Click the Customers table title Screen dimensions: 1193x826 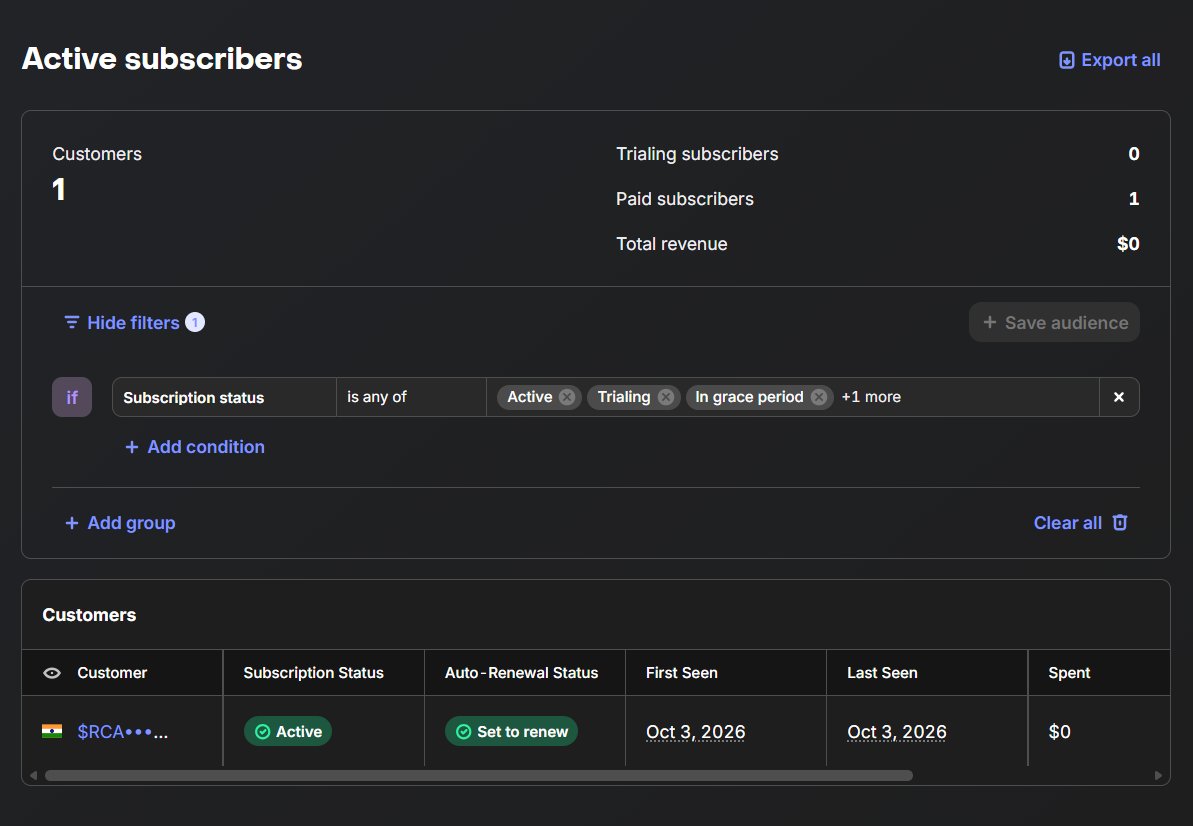coord(89,615)
